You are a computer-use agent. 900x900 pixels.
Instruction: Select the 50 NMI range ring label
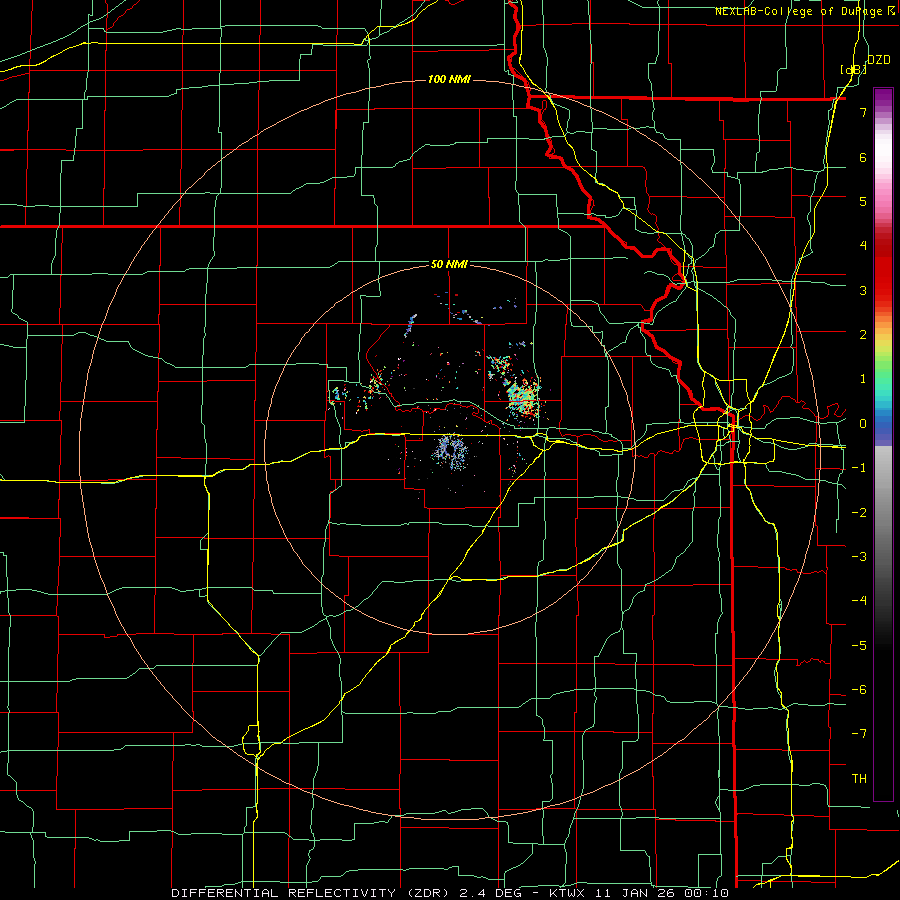(449, 264)
